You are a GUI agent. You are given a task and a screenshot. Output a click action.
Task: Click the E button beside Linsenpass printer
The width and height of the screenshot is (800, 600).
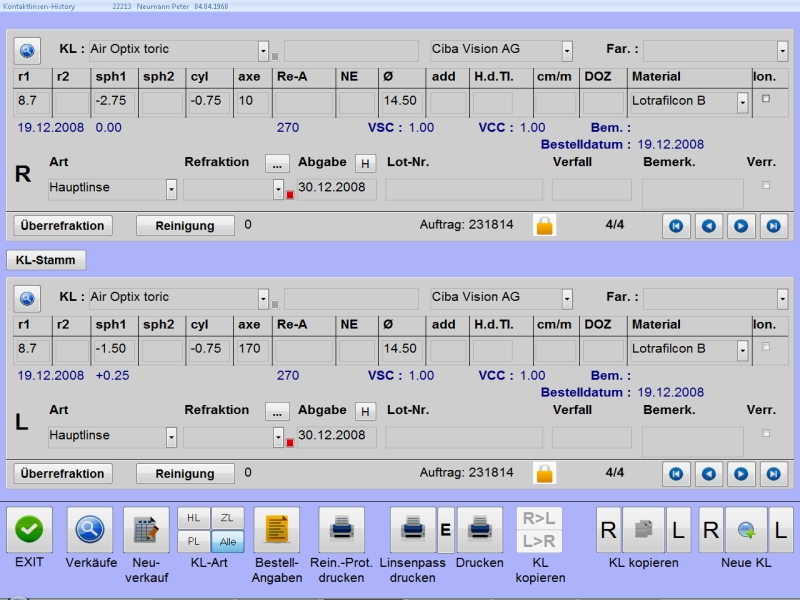click(445, 530)
